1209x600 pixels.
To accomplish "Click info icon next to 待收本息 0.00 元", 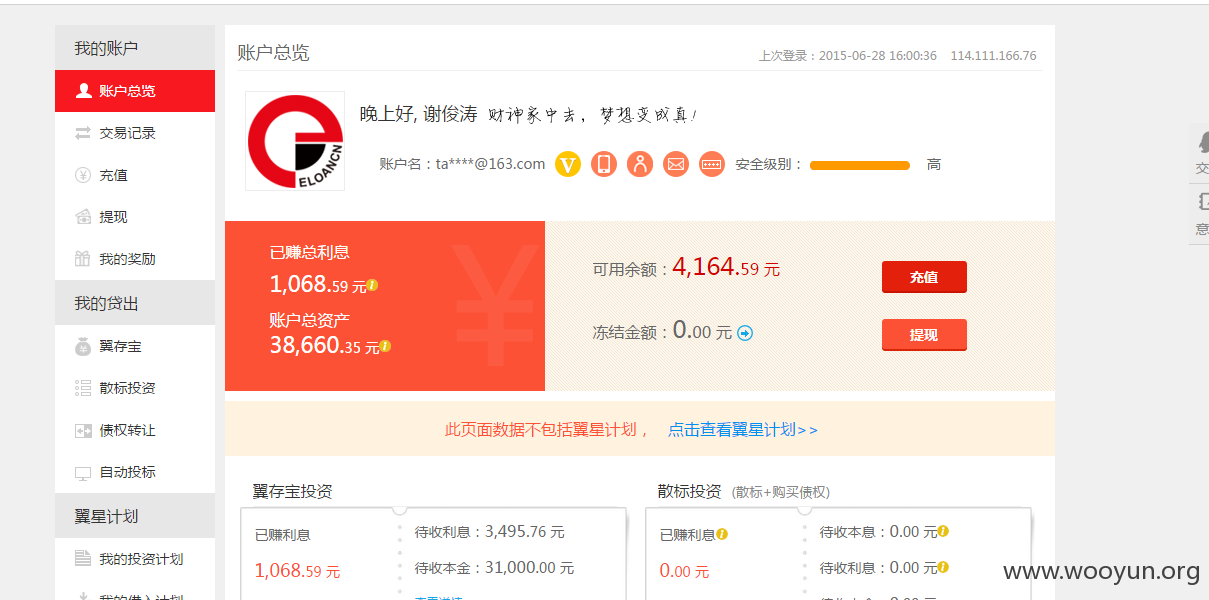I will point(943,531).
